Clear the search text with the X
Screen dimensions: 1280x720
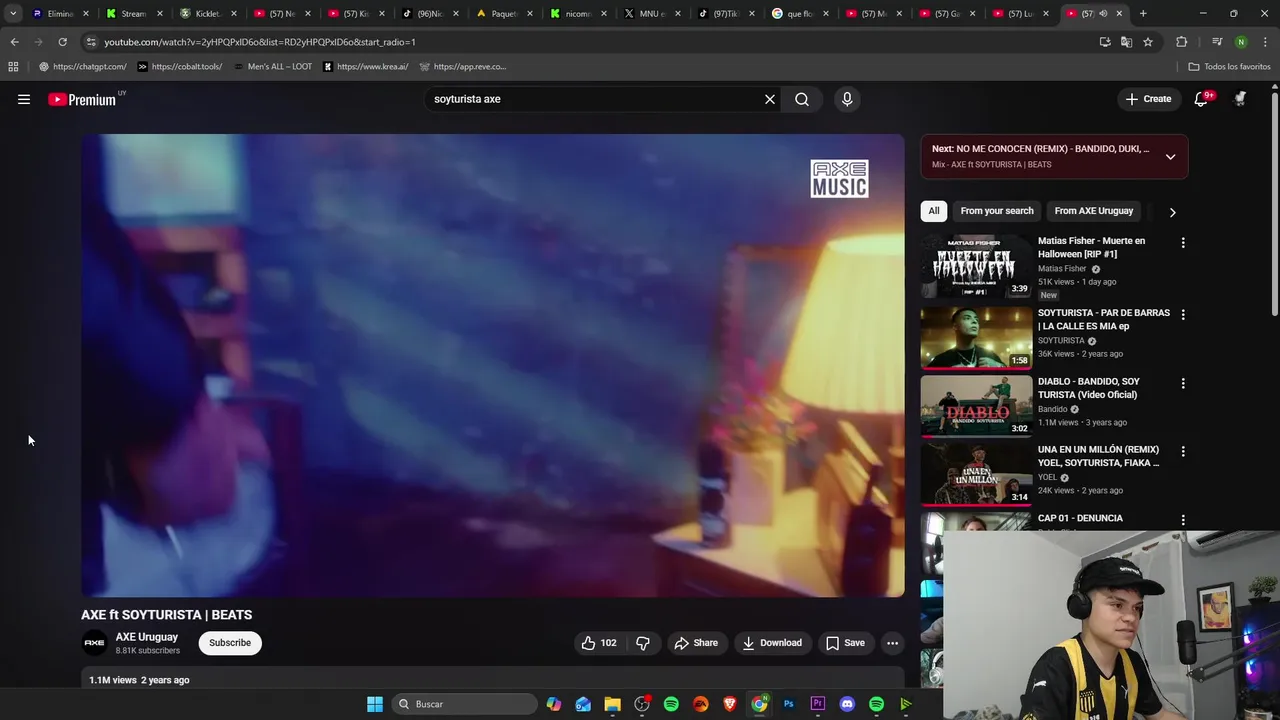(x=770, y=99)
